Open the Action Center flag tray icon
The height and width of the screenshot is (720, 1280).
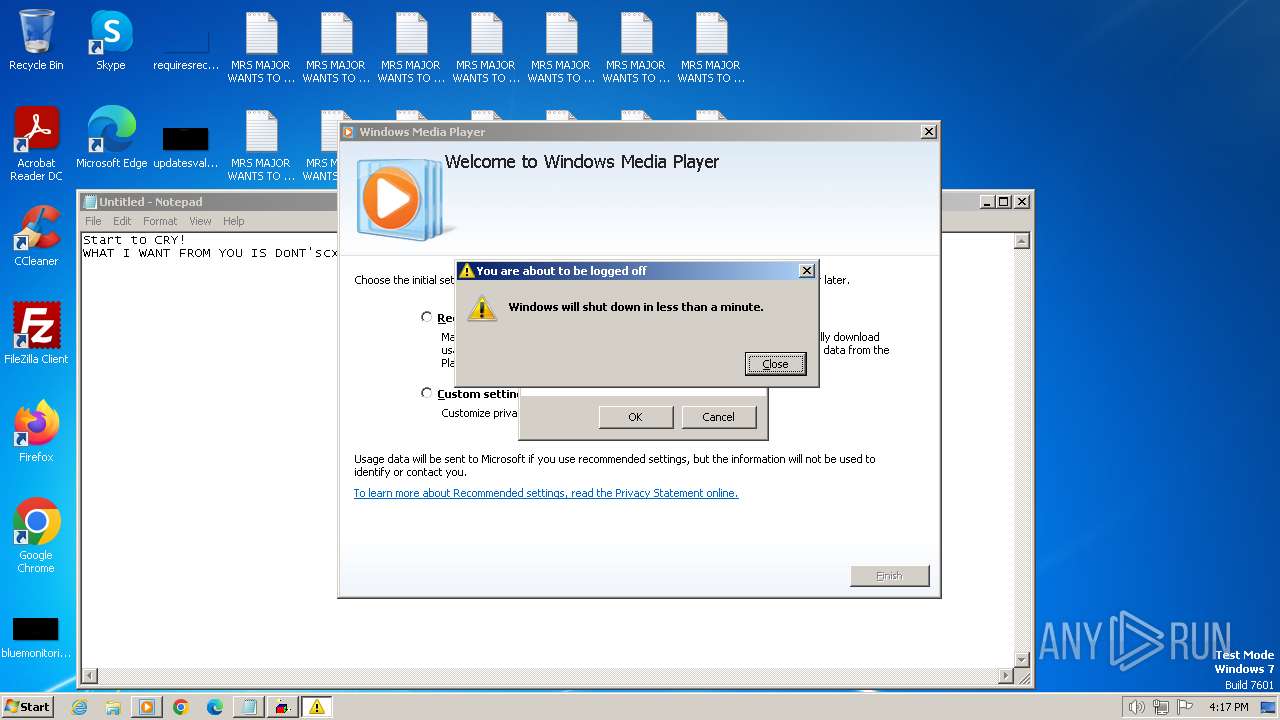tap(1185, 707)
